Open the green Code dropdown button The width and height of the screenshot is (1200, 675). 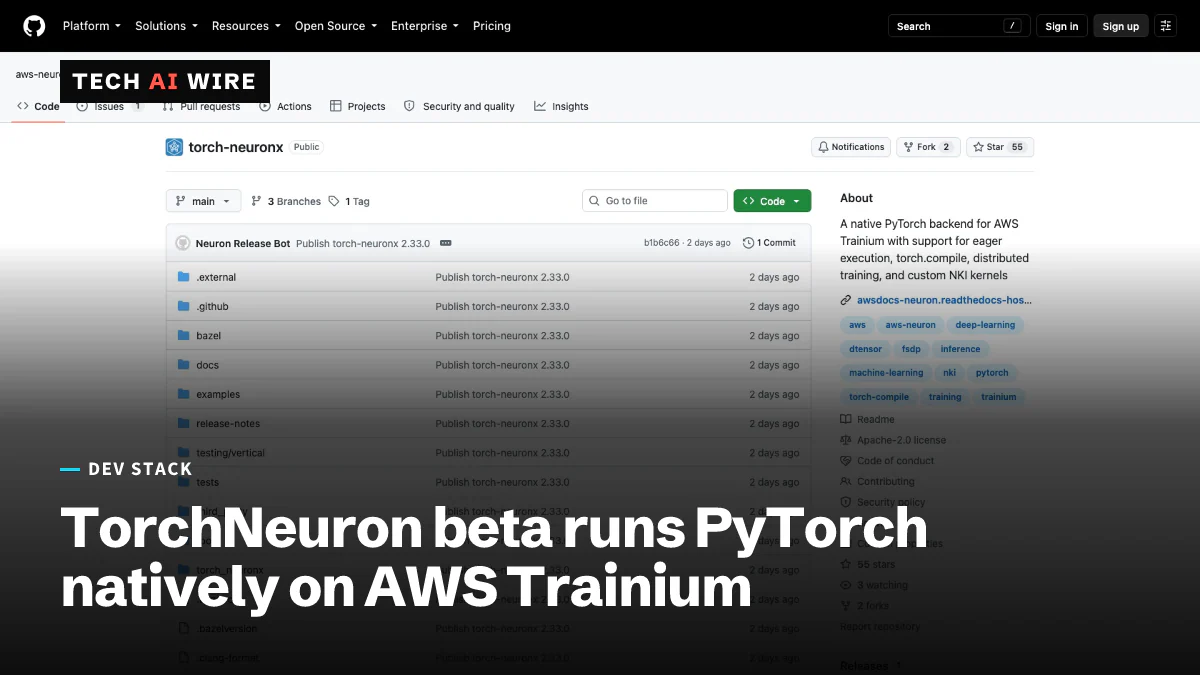tap(772, 201)
